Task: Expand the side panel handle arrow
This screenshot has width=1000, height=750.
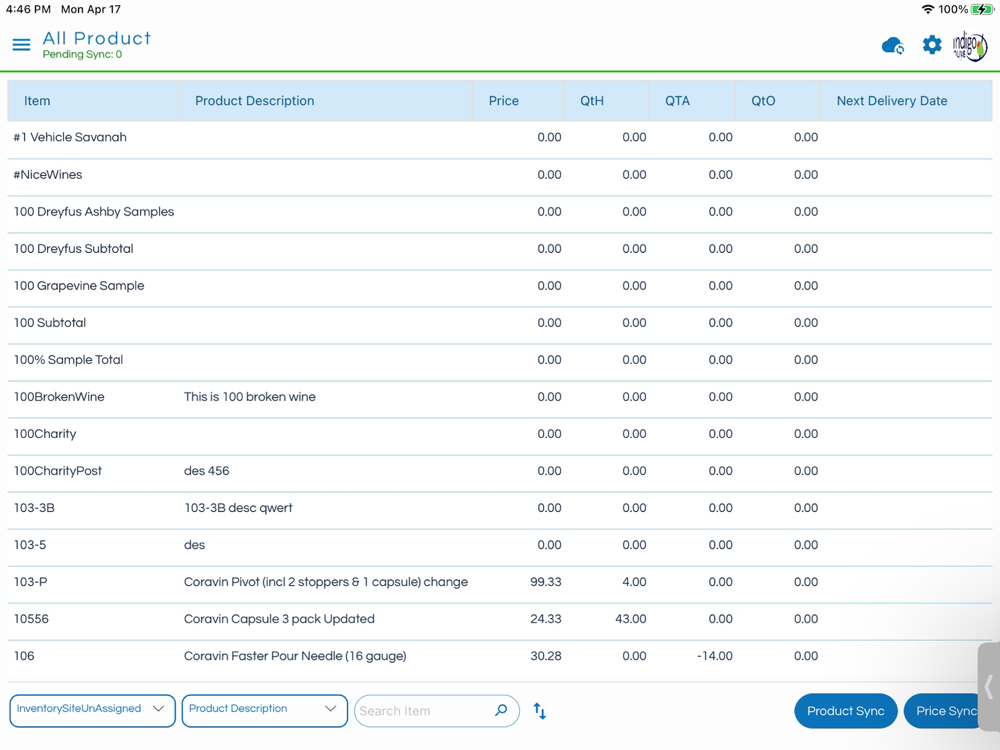Action: 989,688
